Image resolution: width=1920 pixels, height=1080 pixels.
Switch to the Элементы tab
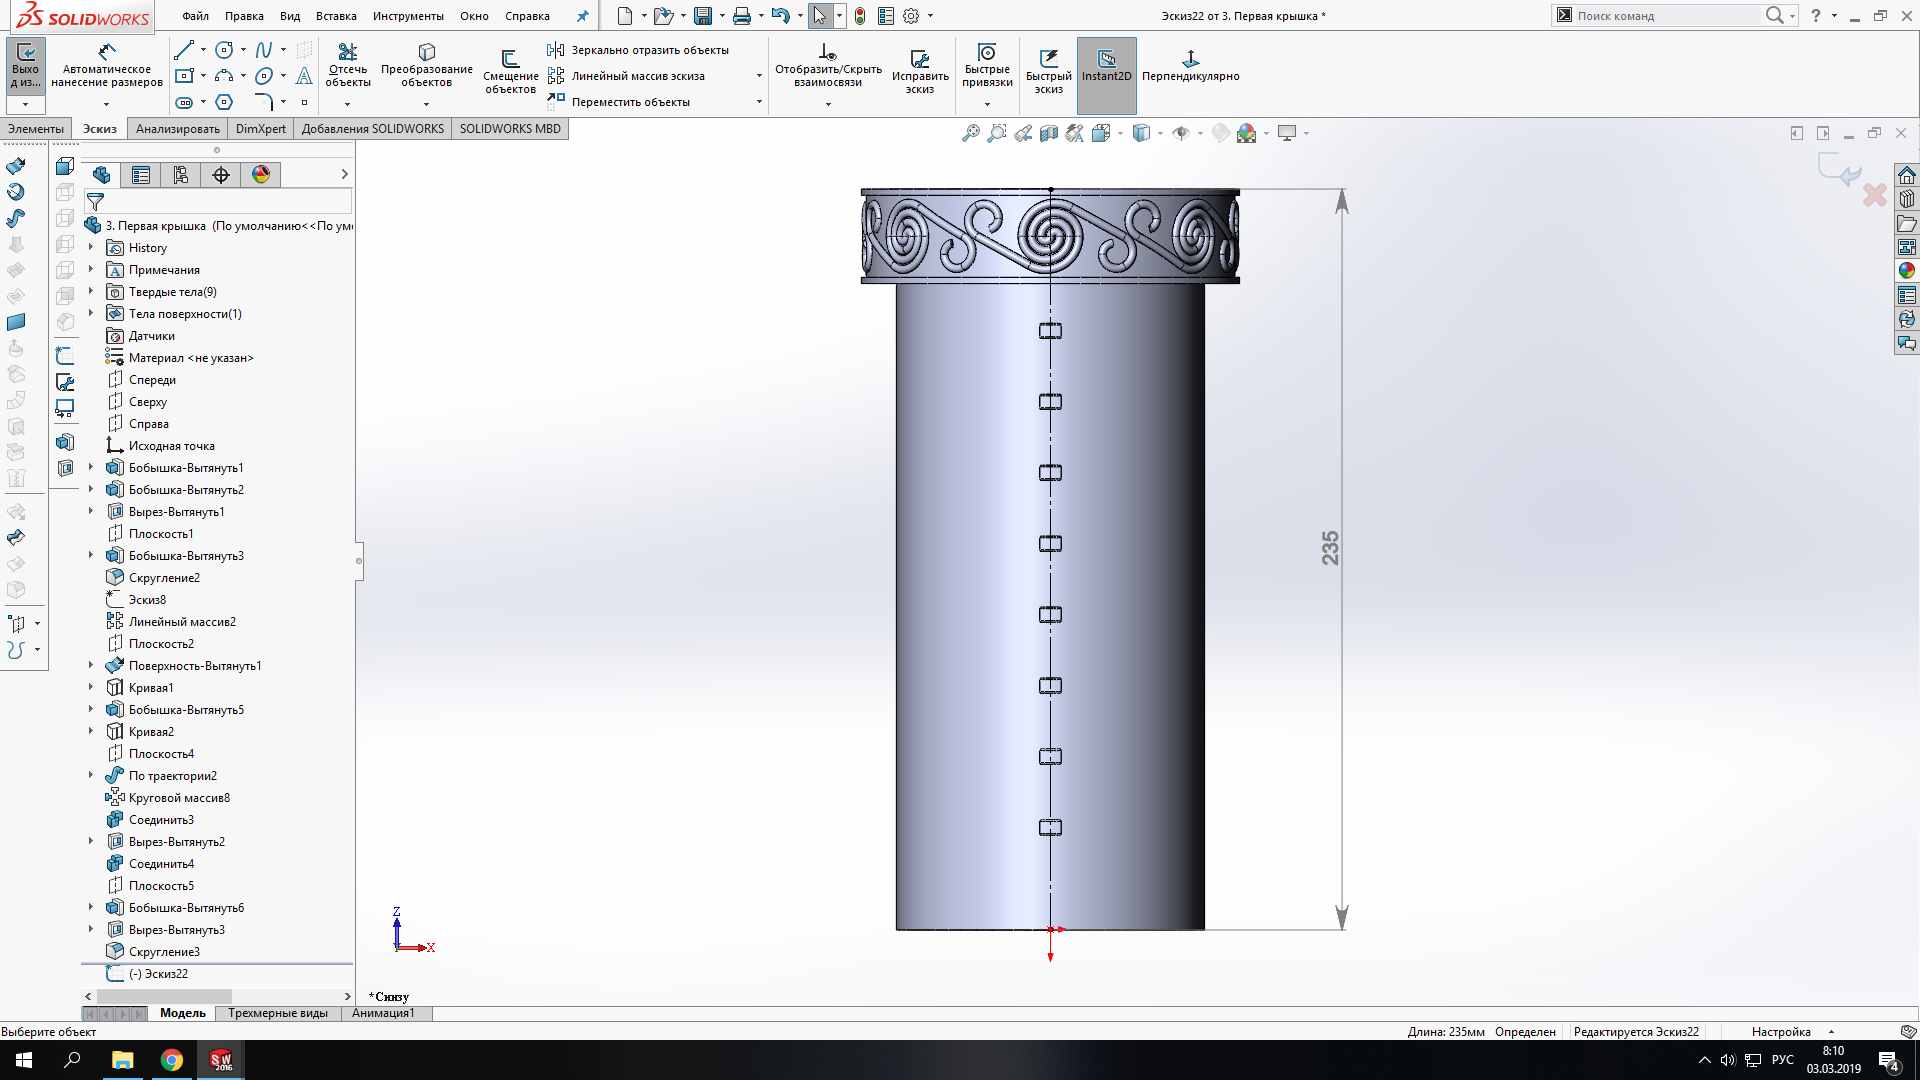[36, 129]
